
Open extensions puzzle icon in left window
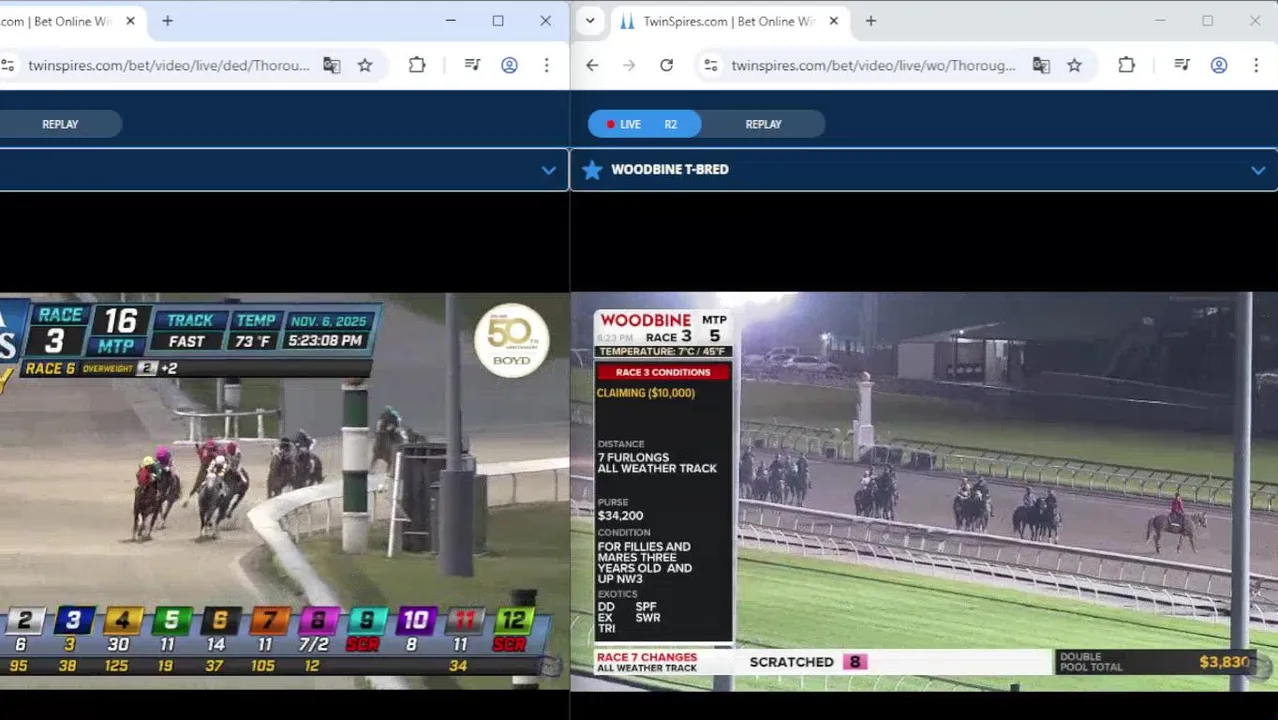click(417, 65)
